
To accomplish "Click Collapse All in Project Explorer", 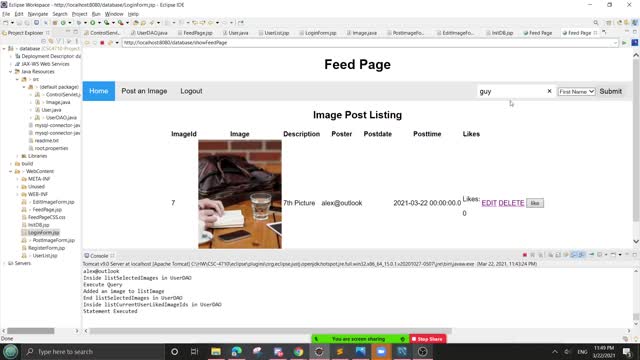I will point(43,41).
